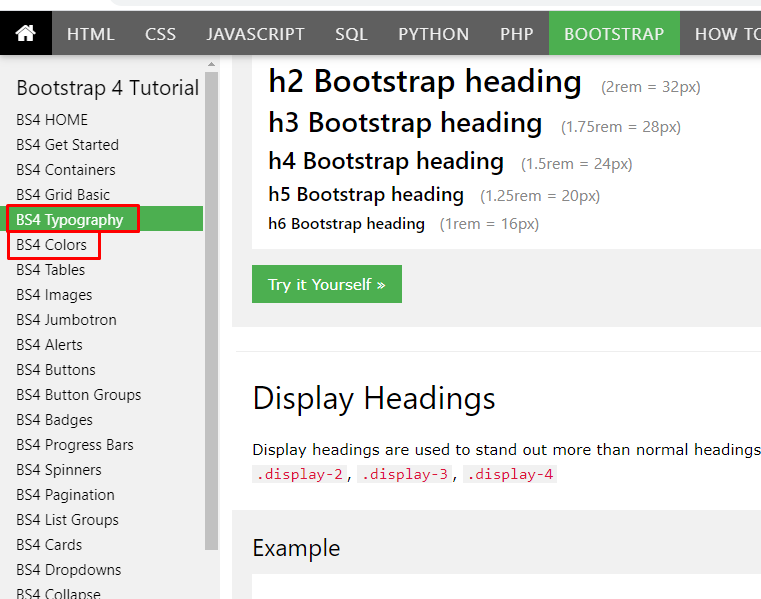The width and height of the screenshot is (761, 599).
Task: Go to the W3Schools home icon
Action: [26, 33]
